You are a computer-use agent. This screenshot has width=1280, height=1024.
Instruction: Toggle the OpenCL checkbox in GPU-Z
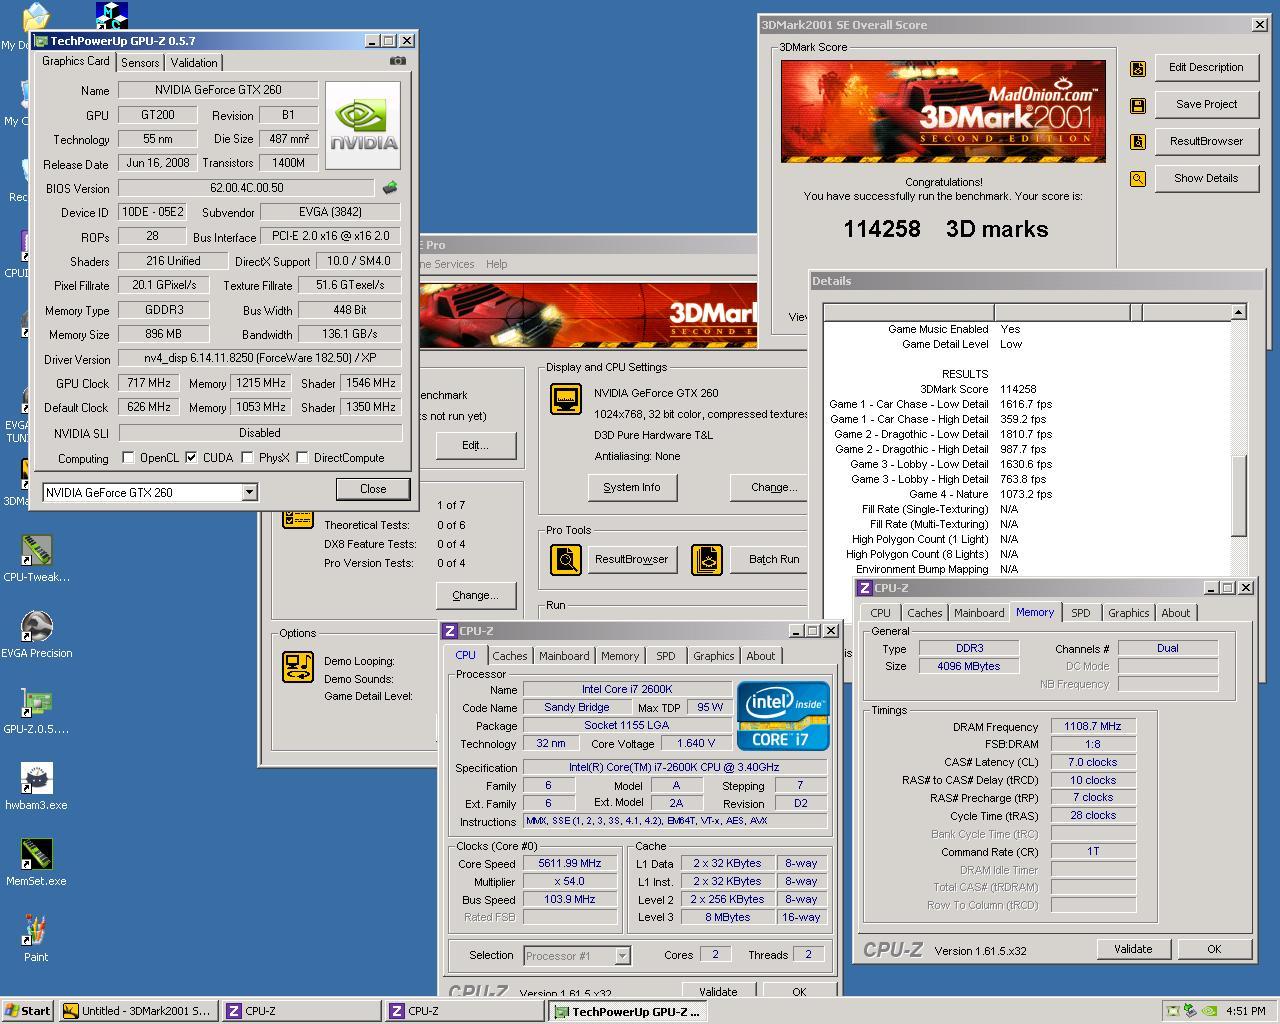coord(128,458)
